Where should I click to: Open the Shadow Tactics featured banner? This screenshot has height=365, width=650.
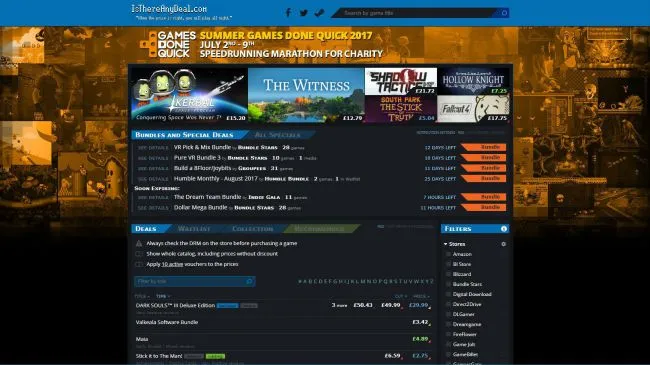[400, 81]
